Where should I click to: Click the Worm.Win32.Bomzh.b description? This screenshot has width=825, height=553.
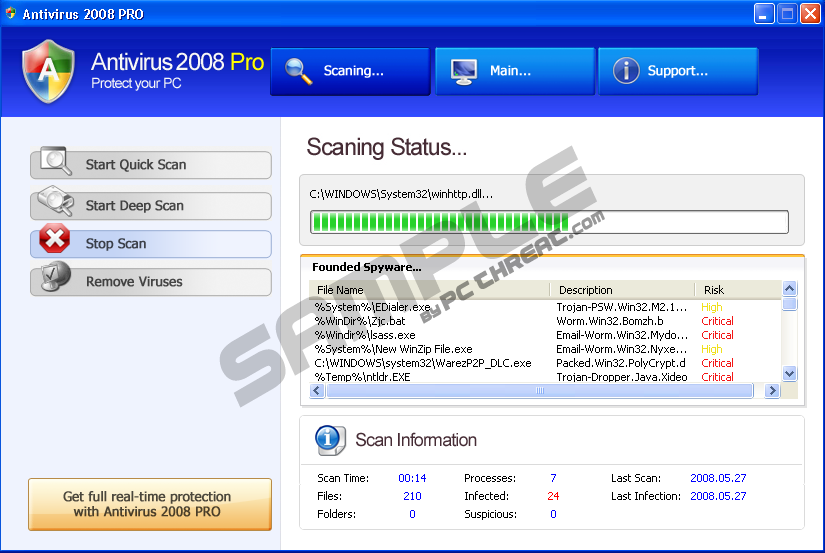point(610,321)
